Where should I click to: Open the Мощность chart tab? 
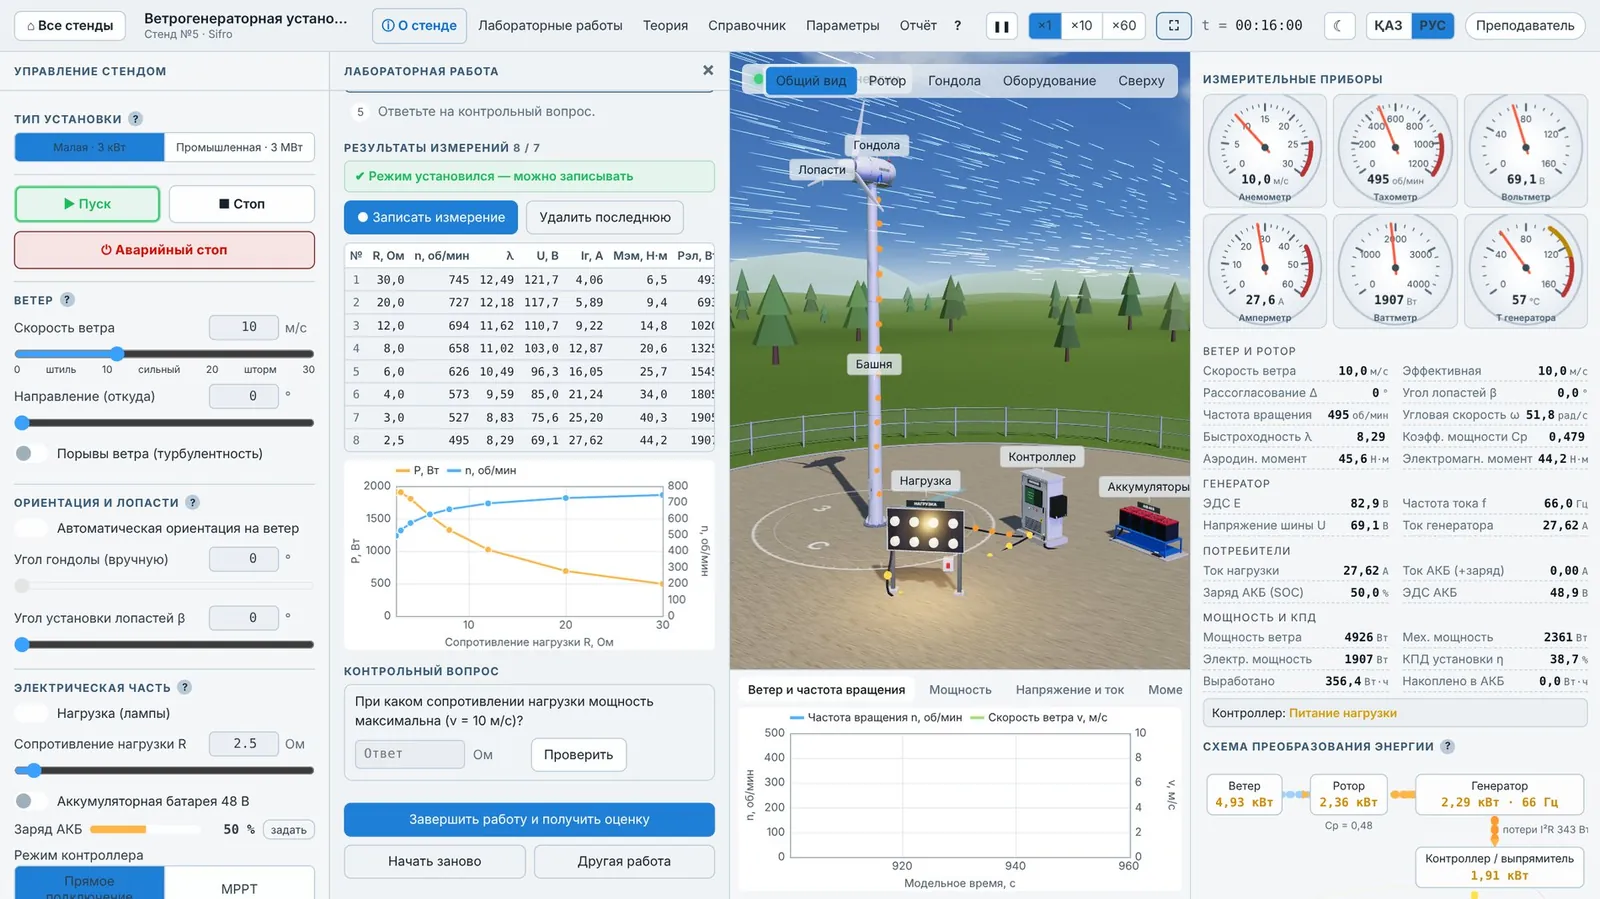point(960,690)
